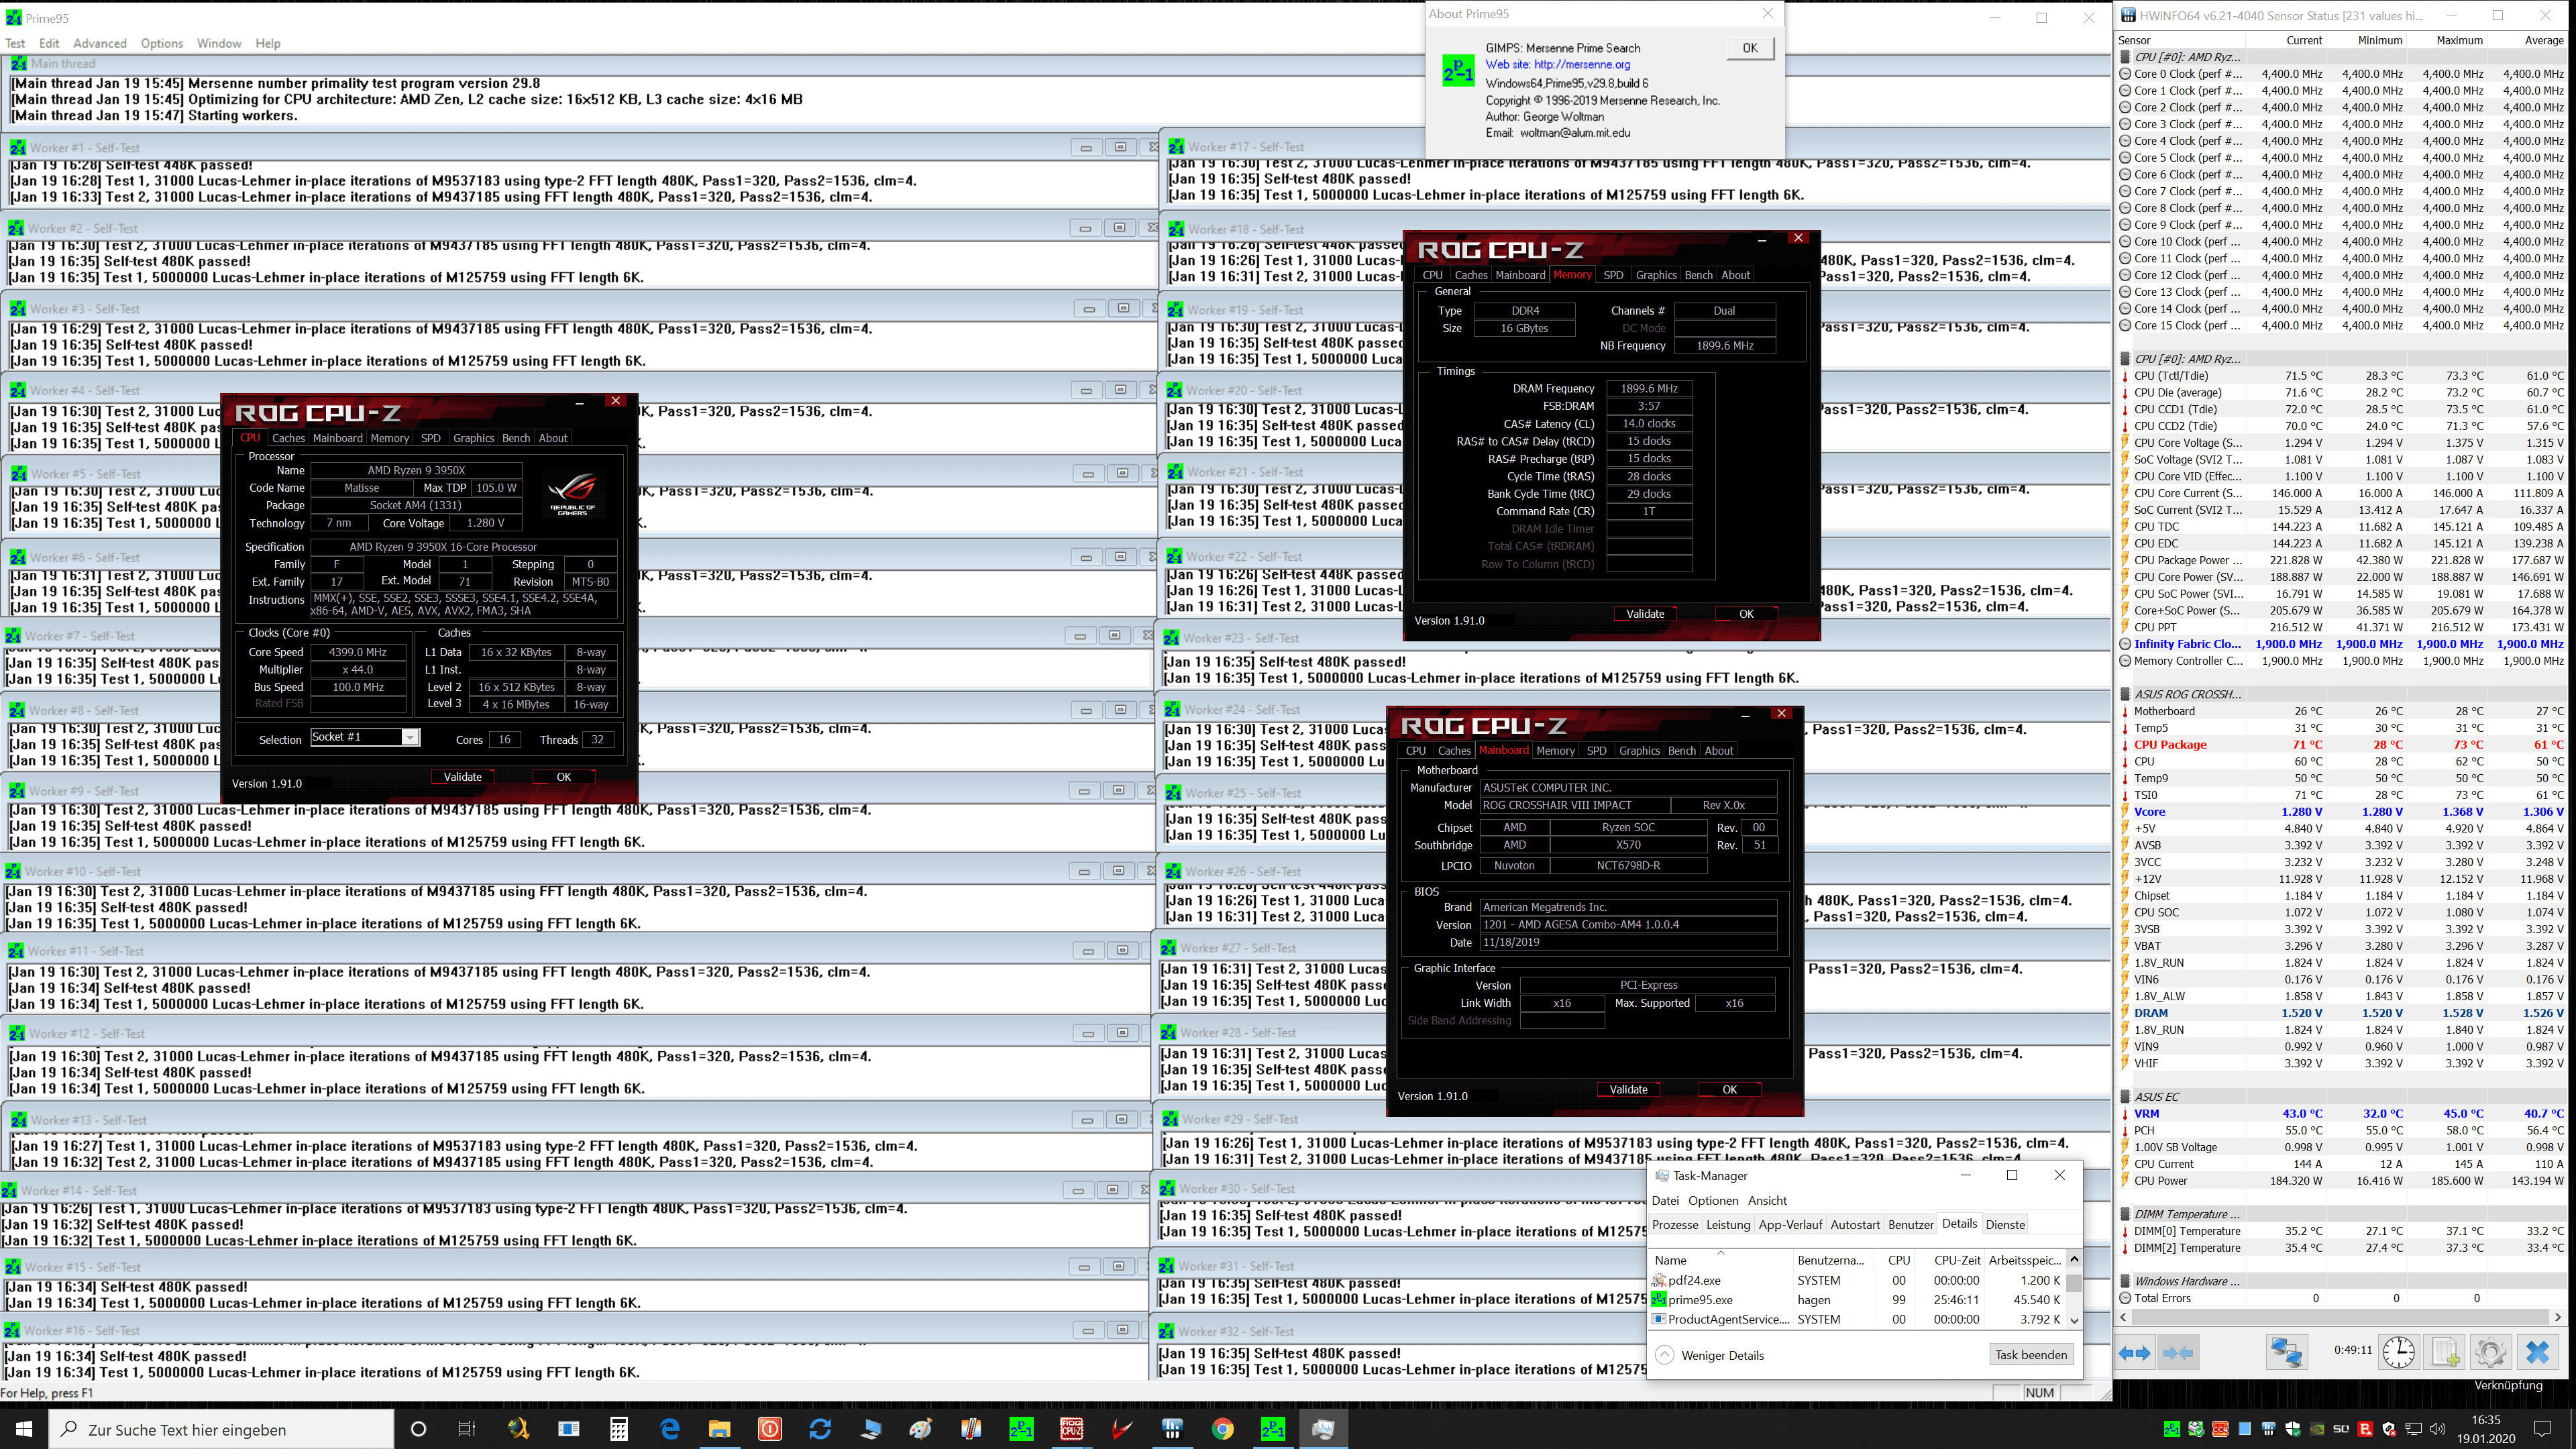2576x1449 pixels.
Task: Click HWiNFO expand columns blue arrows icon
Action: click(x=2134, y=1353)
